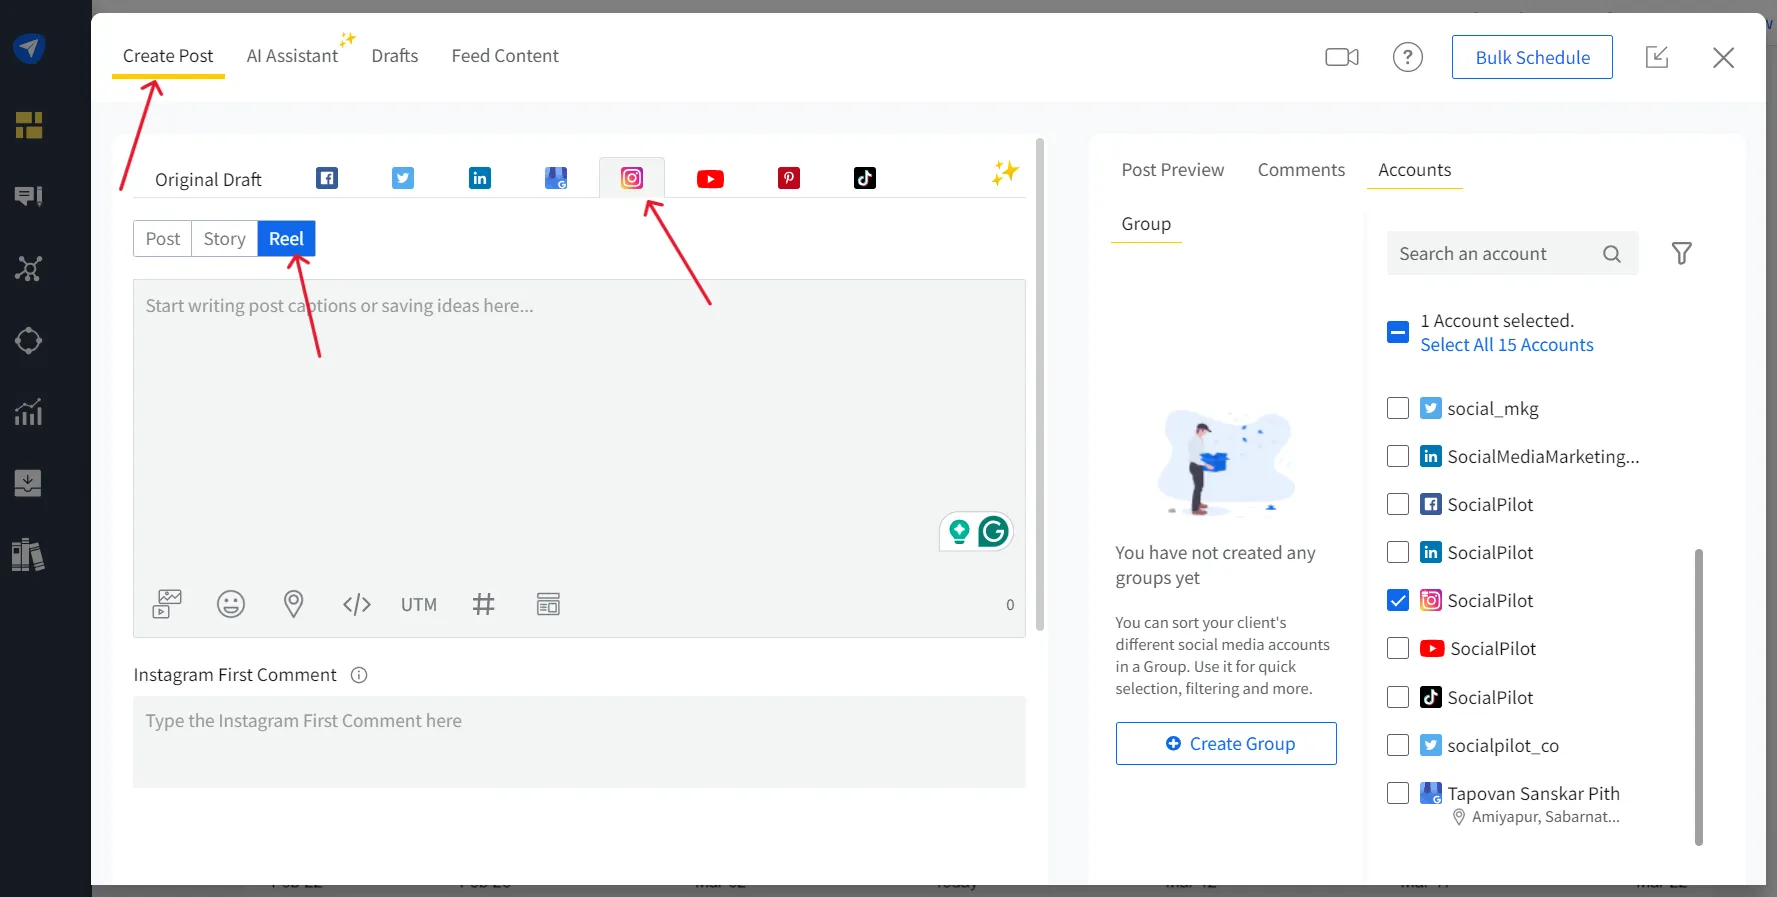Select the TikTok platform tab icon
Viewport: 1777px width, 897px height.
[x=865, y=179]
